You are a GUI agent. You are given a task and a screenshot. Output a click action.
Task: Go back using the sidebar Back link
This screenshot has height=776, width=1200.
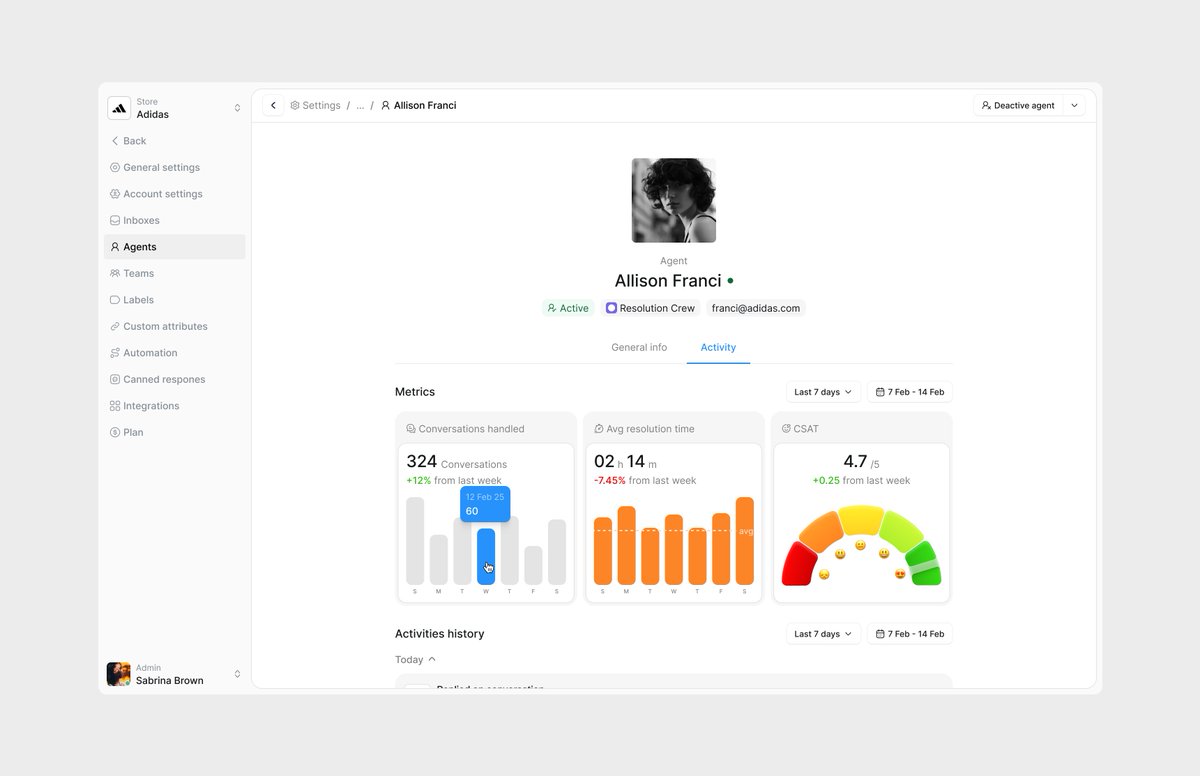(128, 141)
